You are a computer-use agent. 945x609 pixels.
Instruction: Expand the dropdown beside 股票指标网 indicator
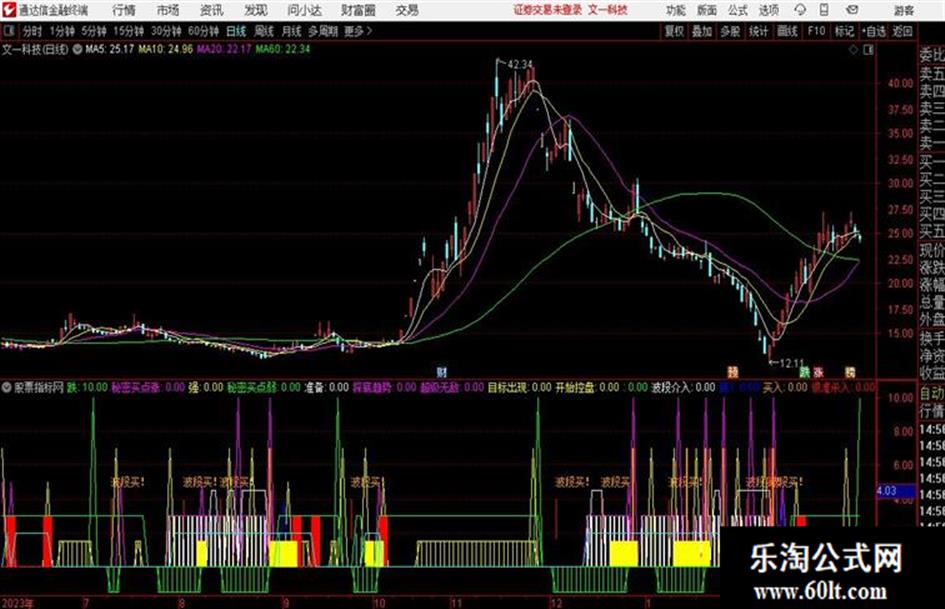click(x=7, y=388)
